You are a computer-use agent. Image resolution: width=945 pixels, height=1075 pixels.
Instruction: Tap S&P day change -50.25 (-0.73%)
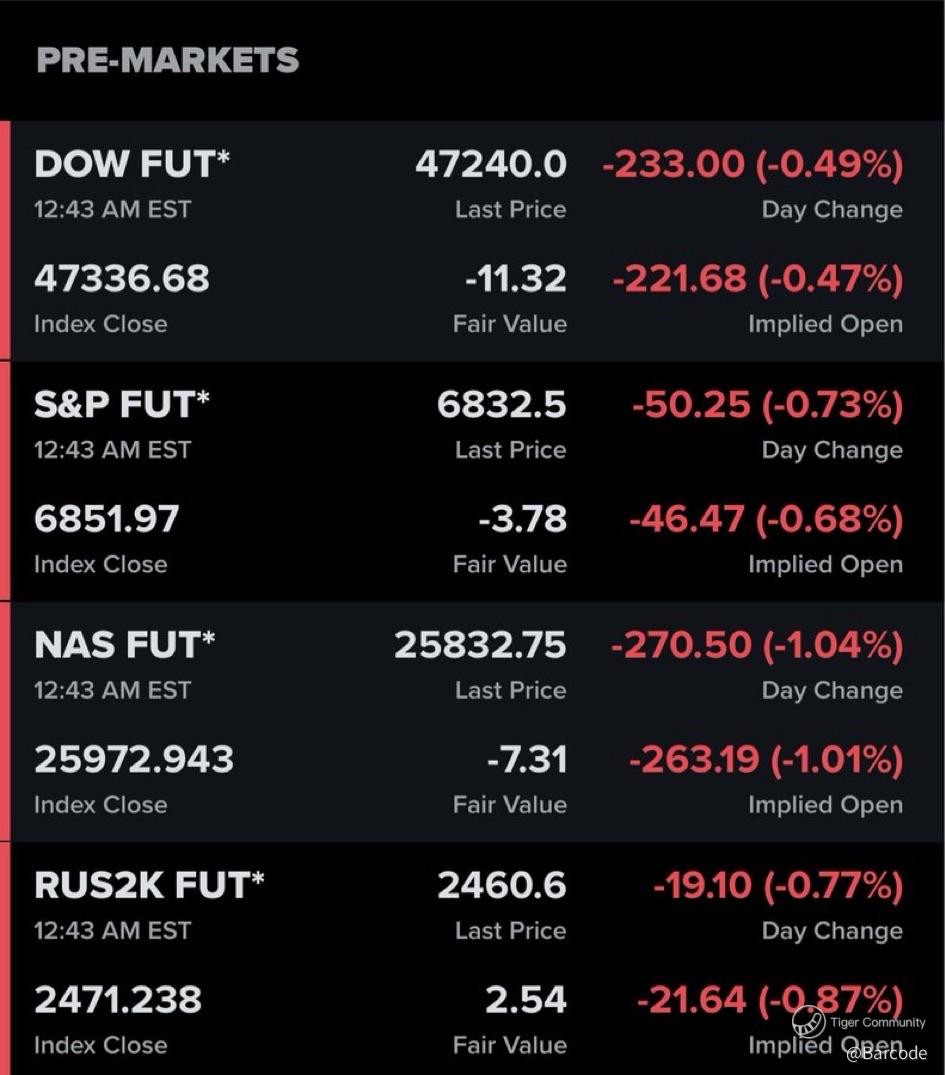[767, 404]
